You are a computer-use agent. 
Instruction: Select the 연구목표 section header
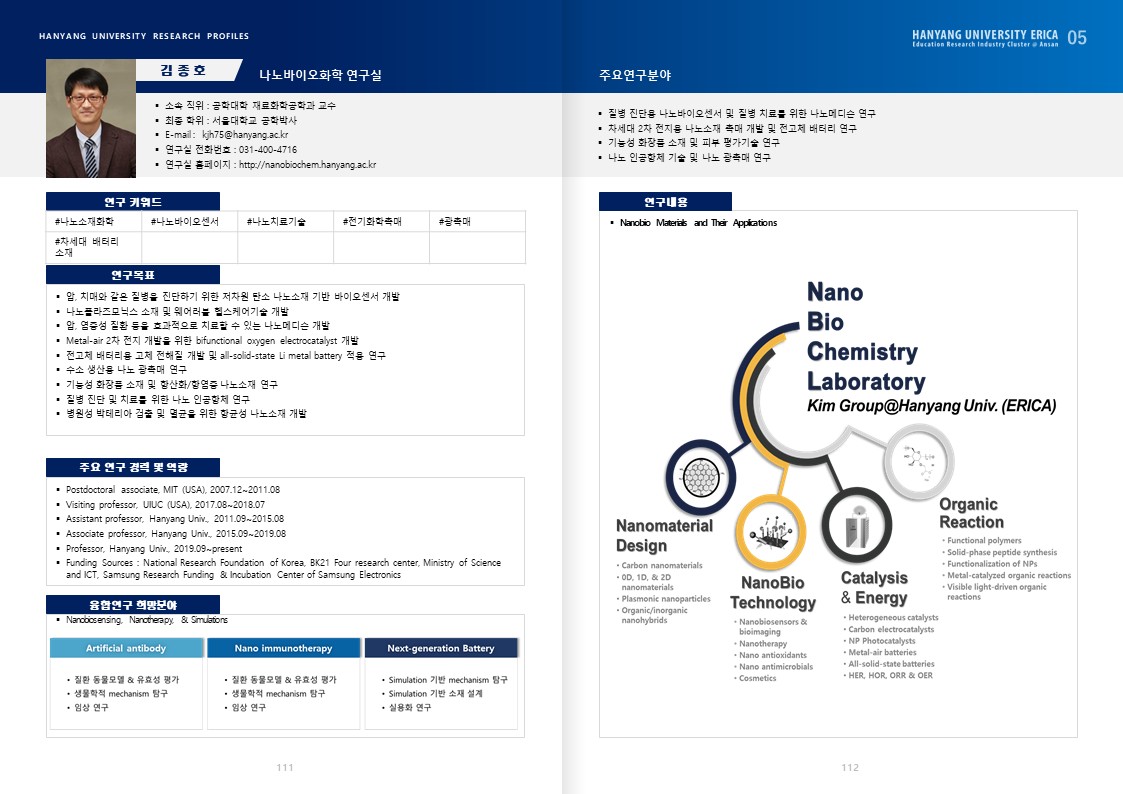pos(133,275)
